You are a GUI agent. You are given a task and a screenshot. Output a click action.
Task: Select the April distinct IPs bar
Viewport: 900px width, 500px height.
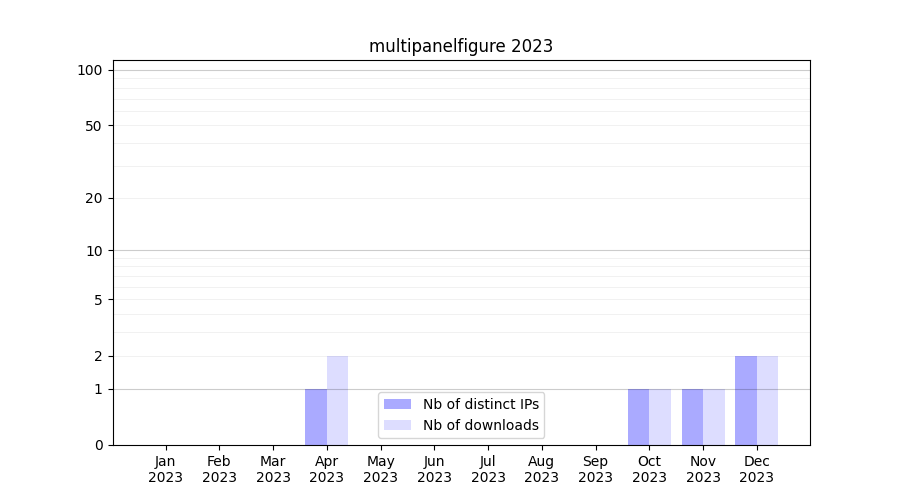[316, 417]
